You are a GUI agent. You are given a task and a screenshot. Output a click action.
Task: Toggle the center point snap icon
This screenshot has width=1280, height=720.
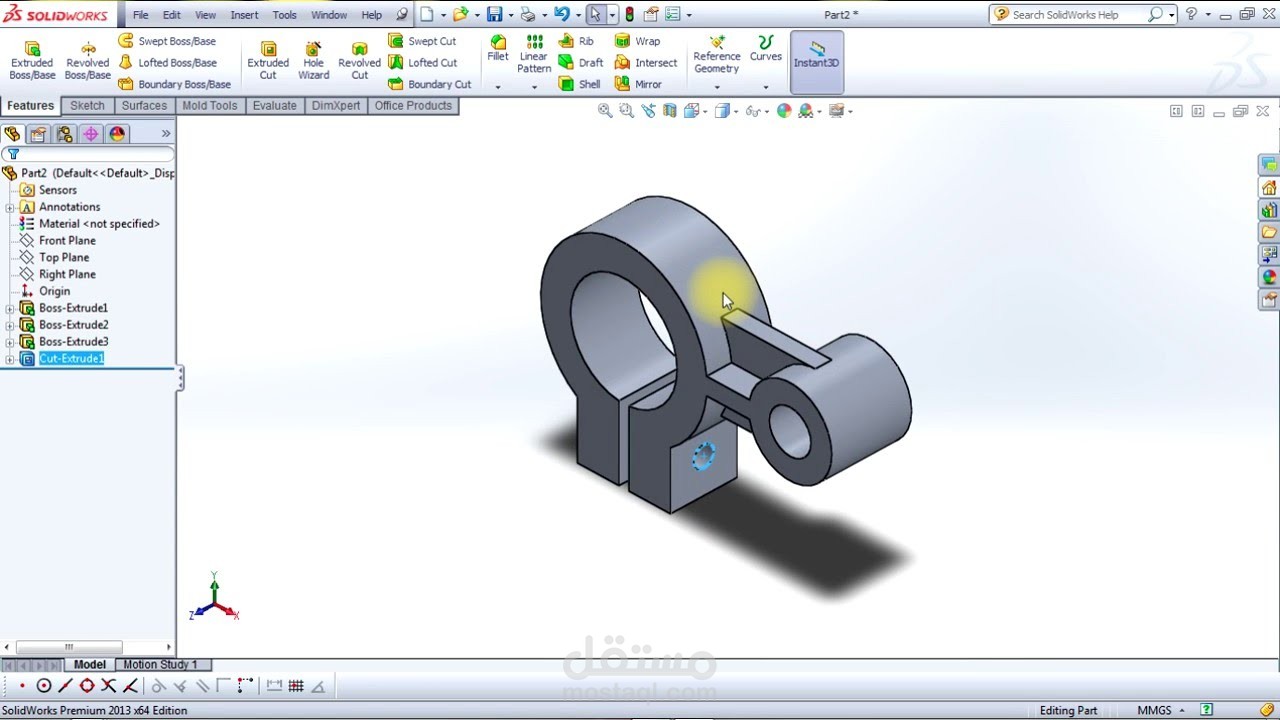(44, 686)
